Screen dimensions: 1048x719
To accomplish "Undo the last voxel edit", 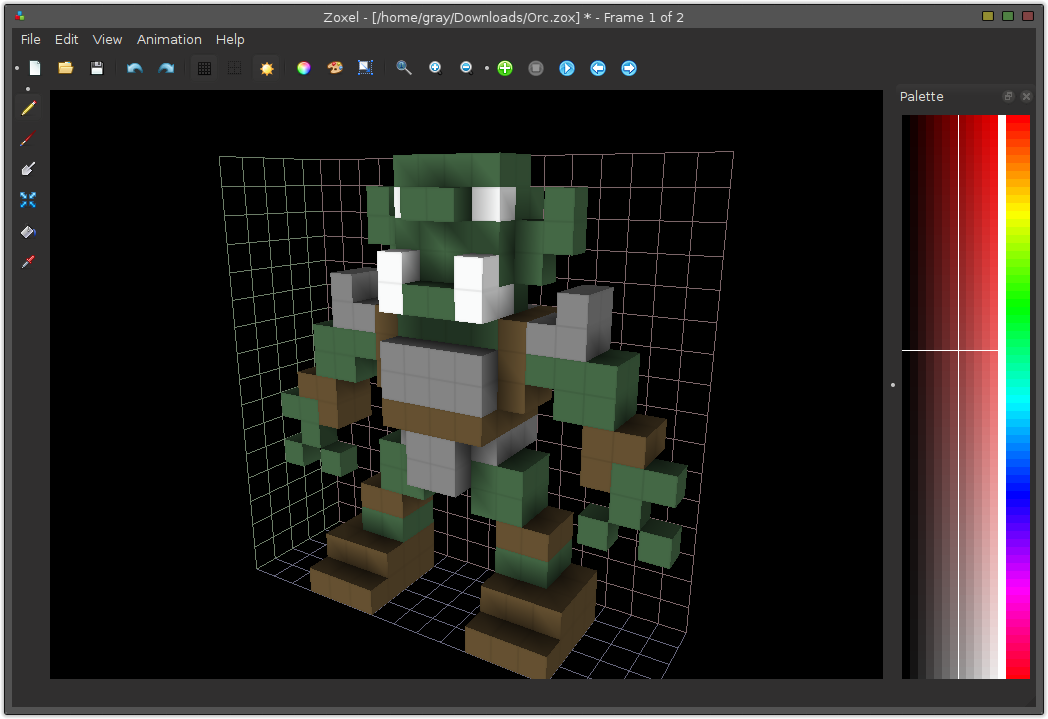I will click(x=134, y=67).
